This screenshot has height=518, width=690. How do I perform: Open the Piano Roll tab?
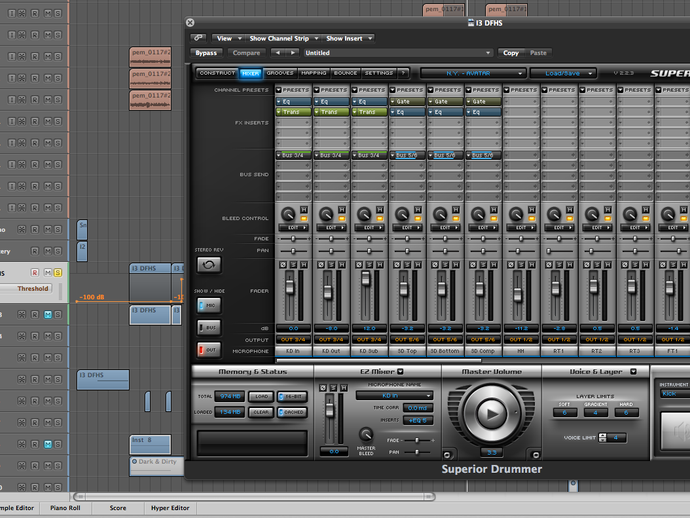(65, 508)
